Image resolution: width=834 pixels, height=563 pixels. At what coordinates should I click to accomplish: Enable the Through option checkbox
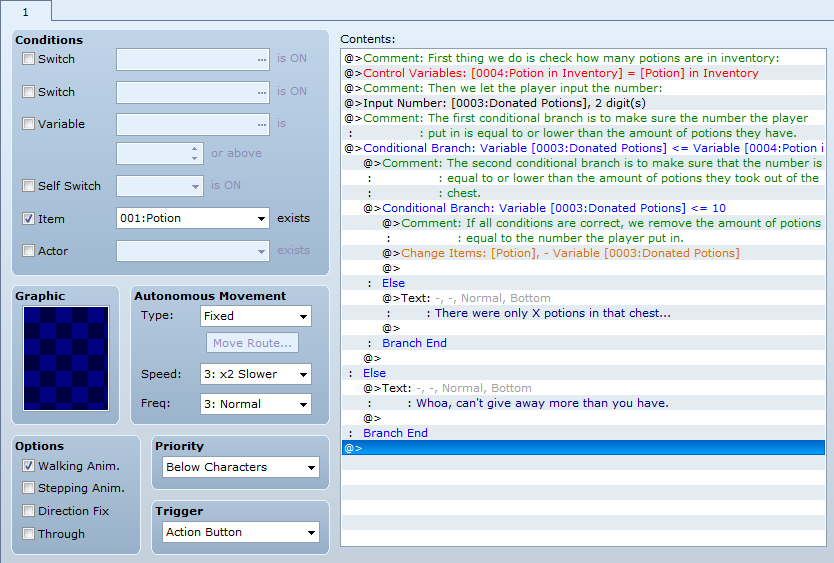tap(29, 534)
